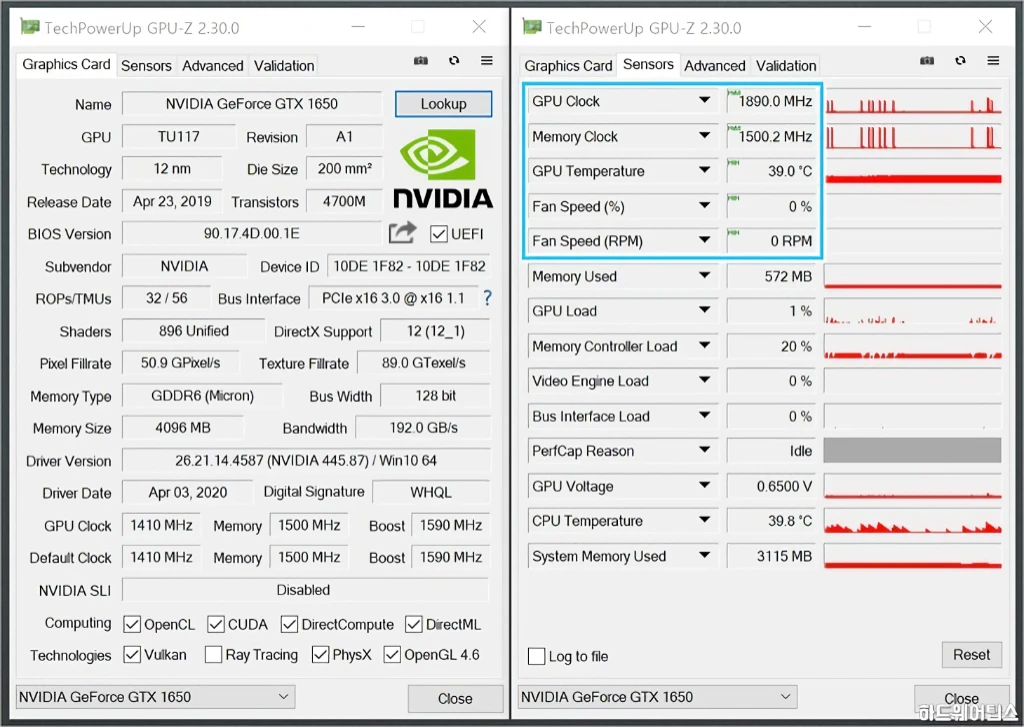Toggle the Vulkan checkbox
Screen dimensions: 1024x727
(132, 654)
